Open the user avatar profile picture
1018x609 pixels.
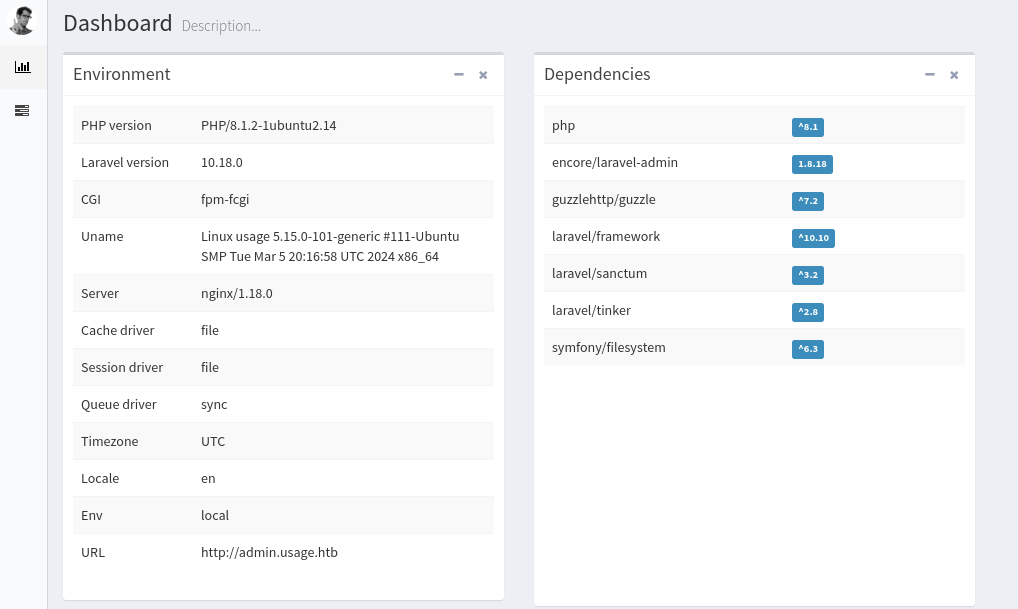click(22, 21)
